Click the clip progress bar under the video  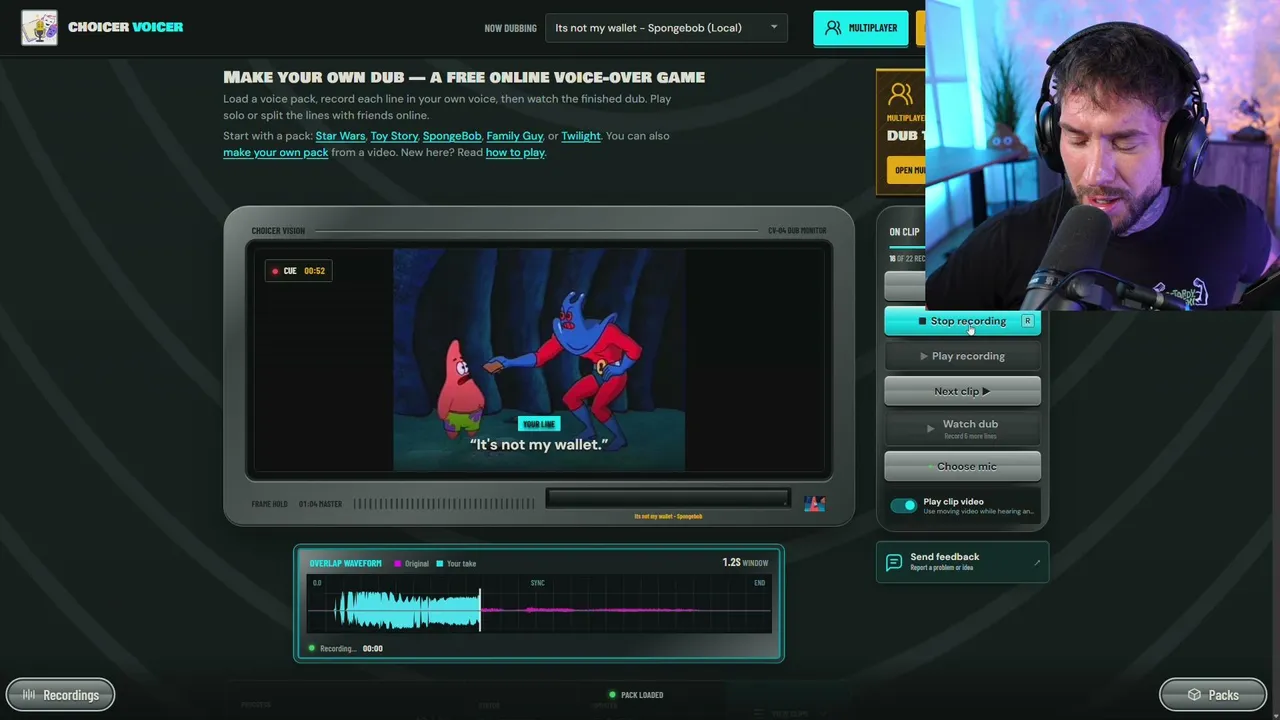pos(668,498)
